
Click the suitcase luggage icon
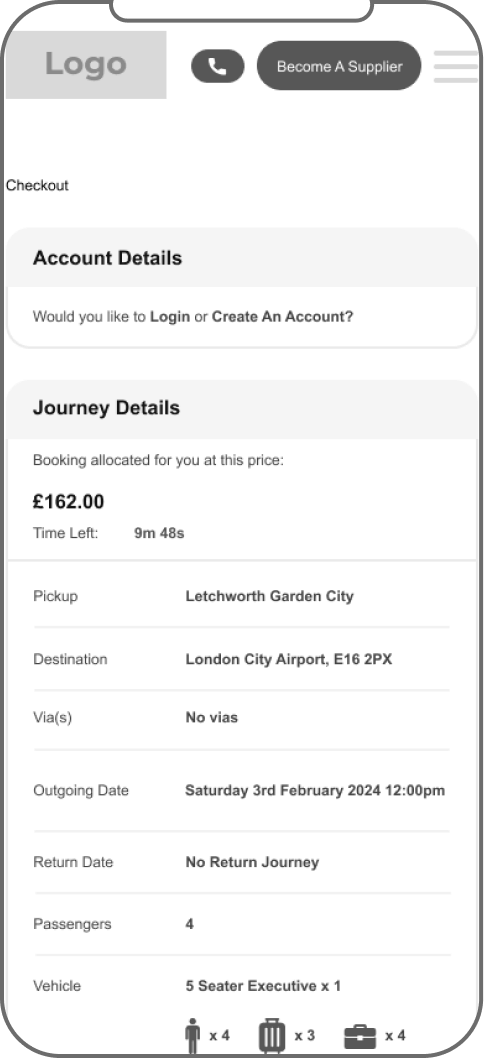pos(272,1035)
